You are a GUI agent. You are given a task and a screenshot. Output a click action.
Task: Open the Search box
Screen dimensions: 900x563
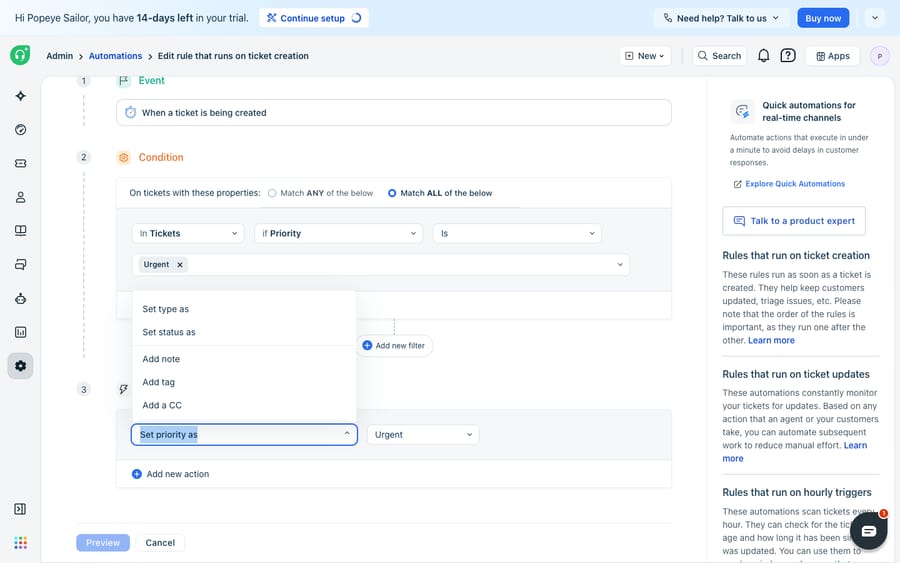pos(719,56)
